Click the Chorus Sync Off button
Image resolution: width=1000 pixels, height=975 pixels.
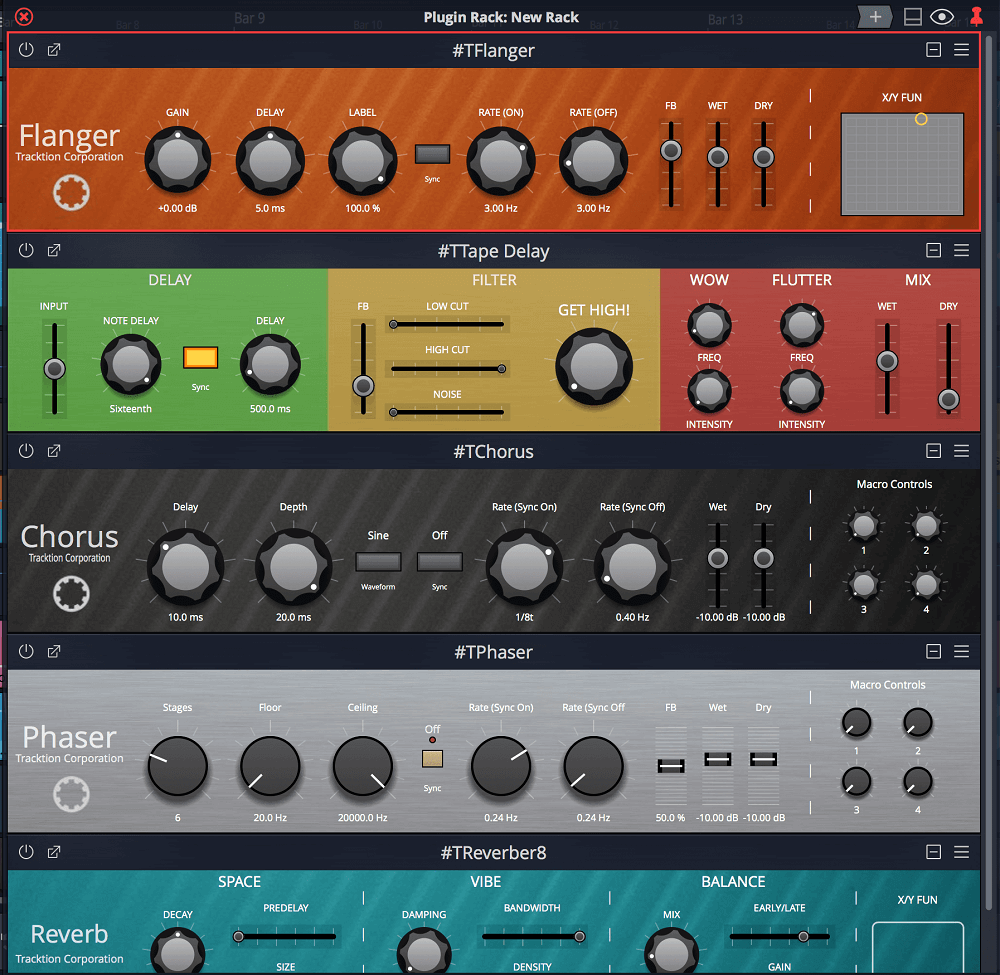[x=439, y=562]
